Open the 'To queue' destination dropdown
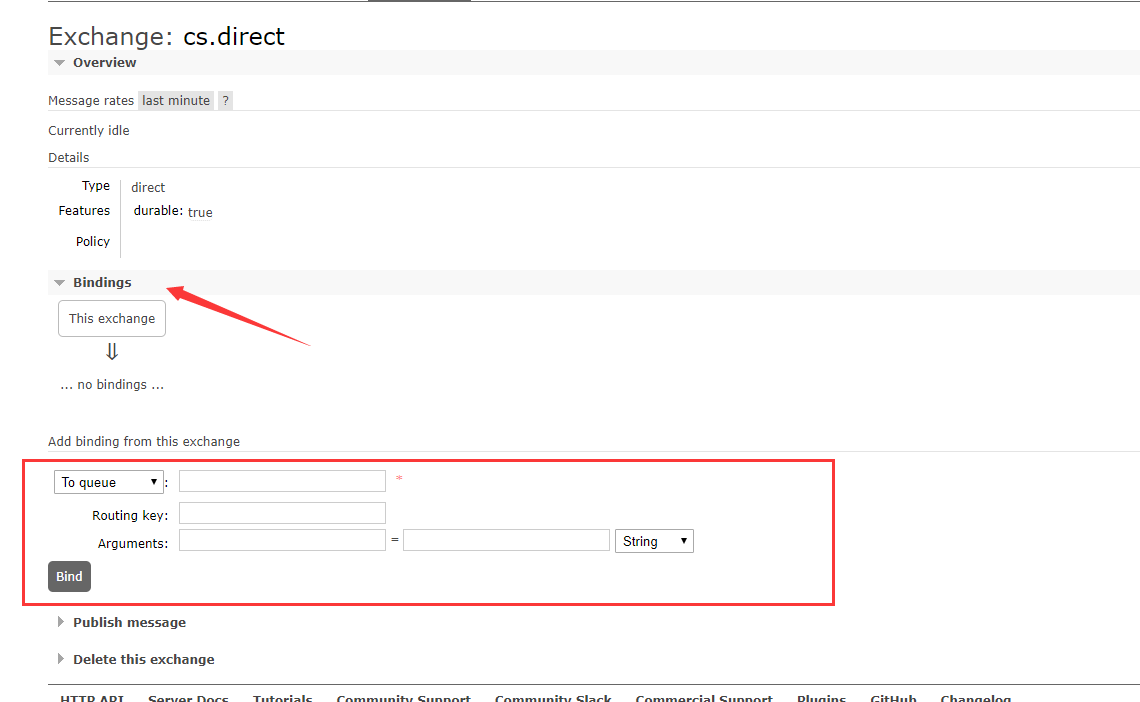Viewport: 1140px width, 702px height. click(109, 482)
